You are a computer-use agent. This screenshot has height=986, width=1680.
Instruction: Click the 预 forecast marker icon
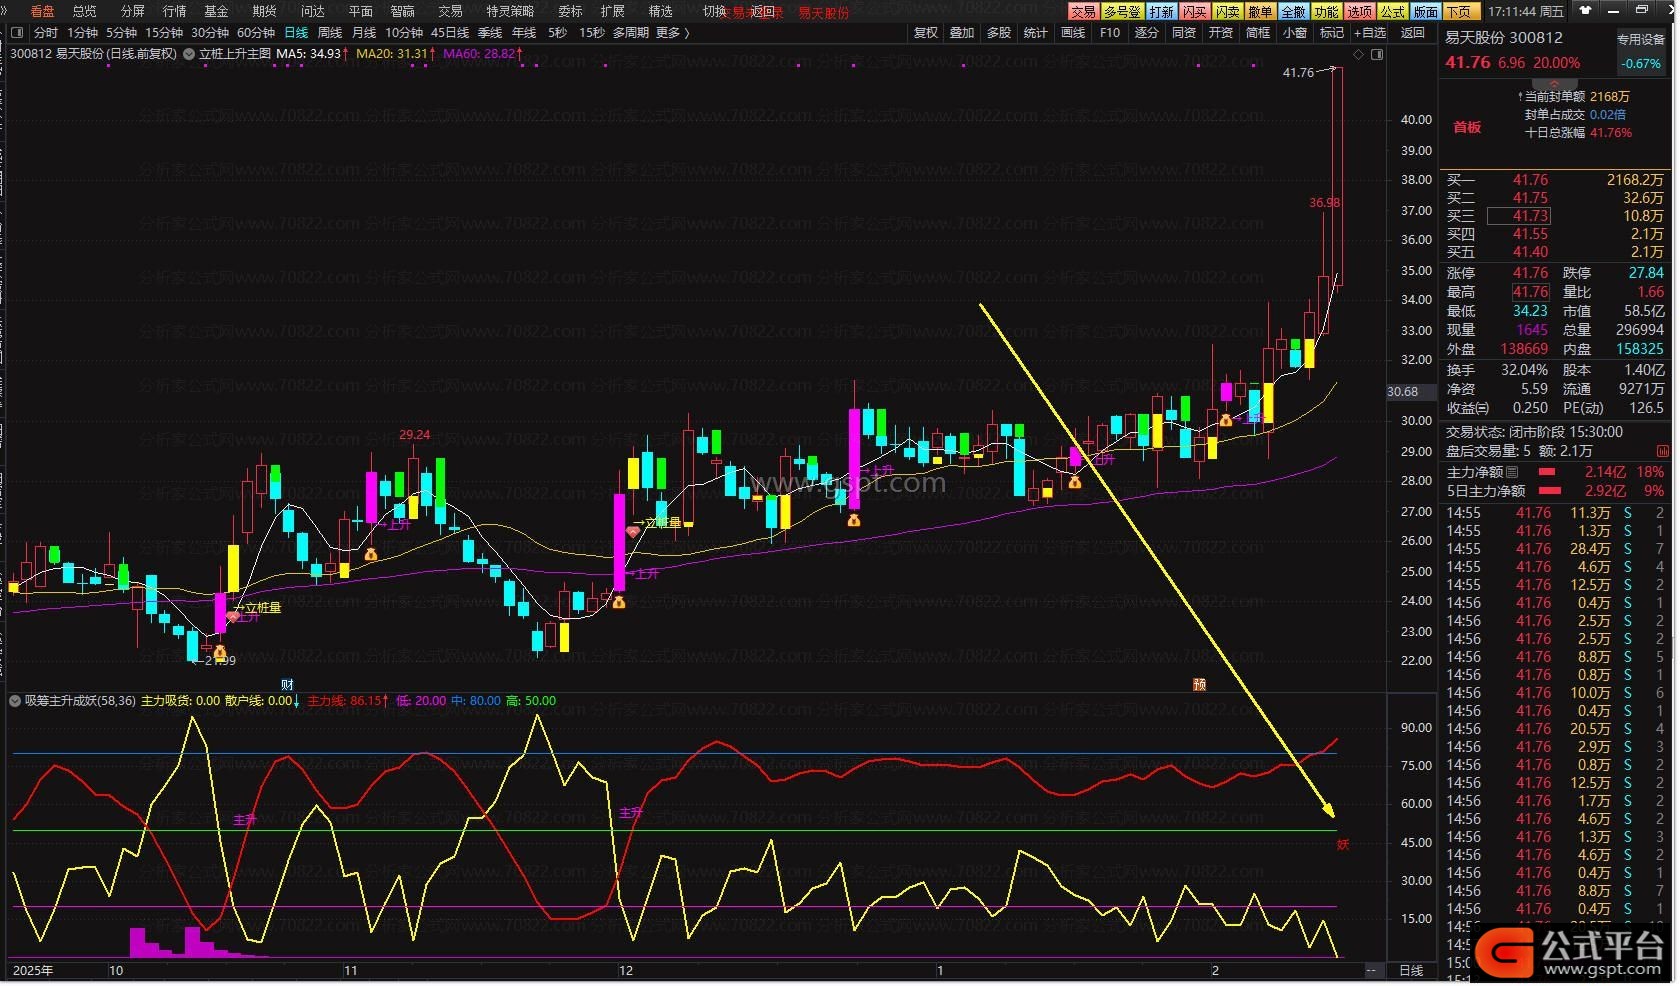[x=1199, y=685]
